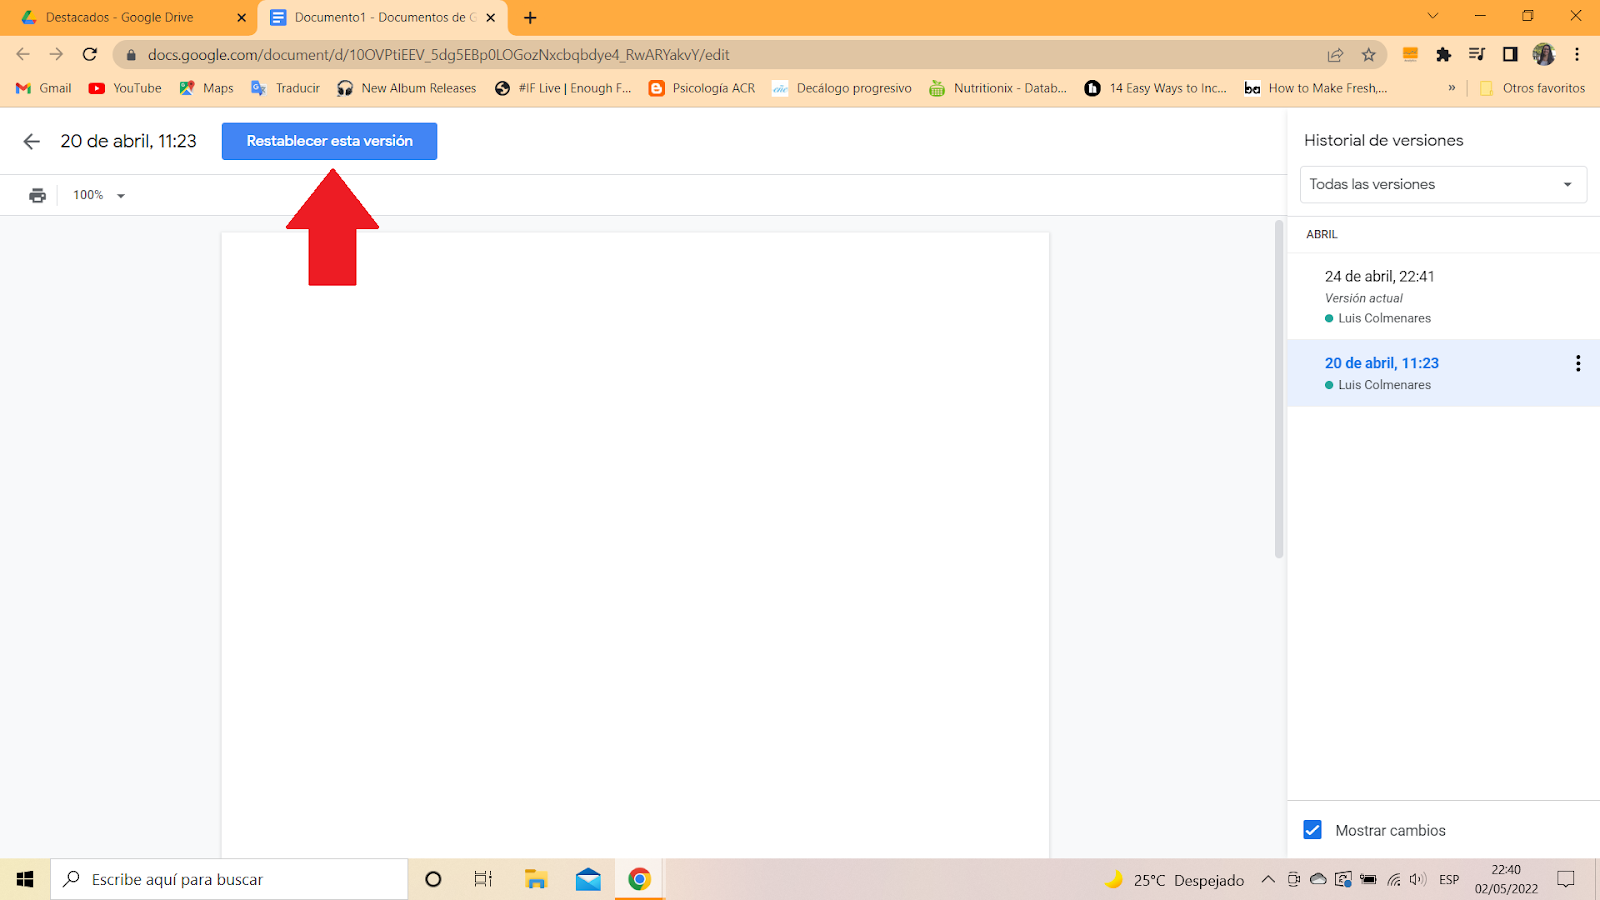This screenshot has width=1600, height=900.
Task: Open the Decálogo progresivo bookmark
Action: point(842,88)
